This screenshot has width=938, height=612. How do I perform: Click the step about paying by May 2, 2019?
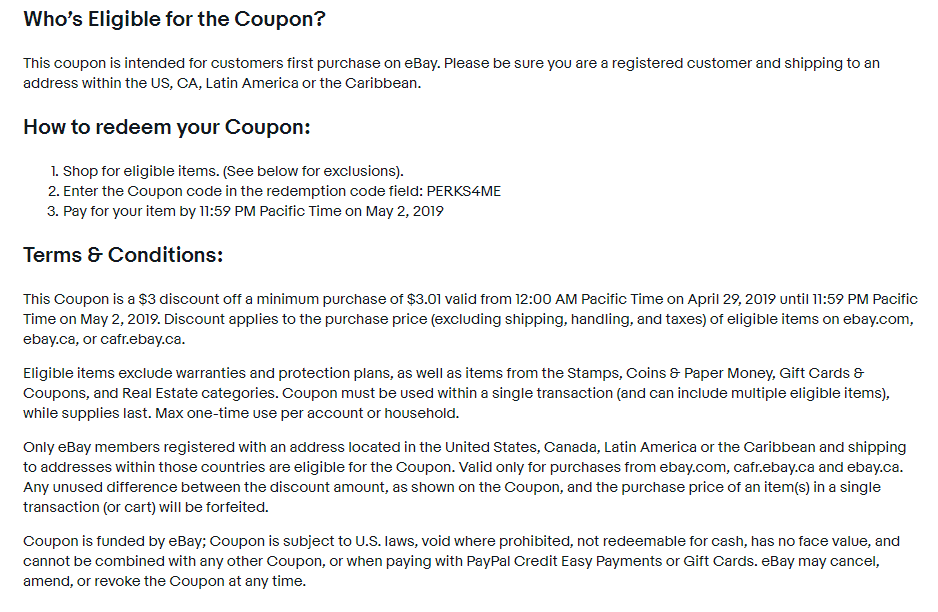[253, 211]
